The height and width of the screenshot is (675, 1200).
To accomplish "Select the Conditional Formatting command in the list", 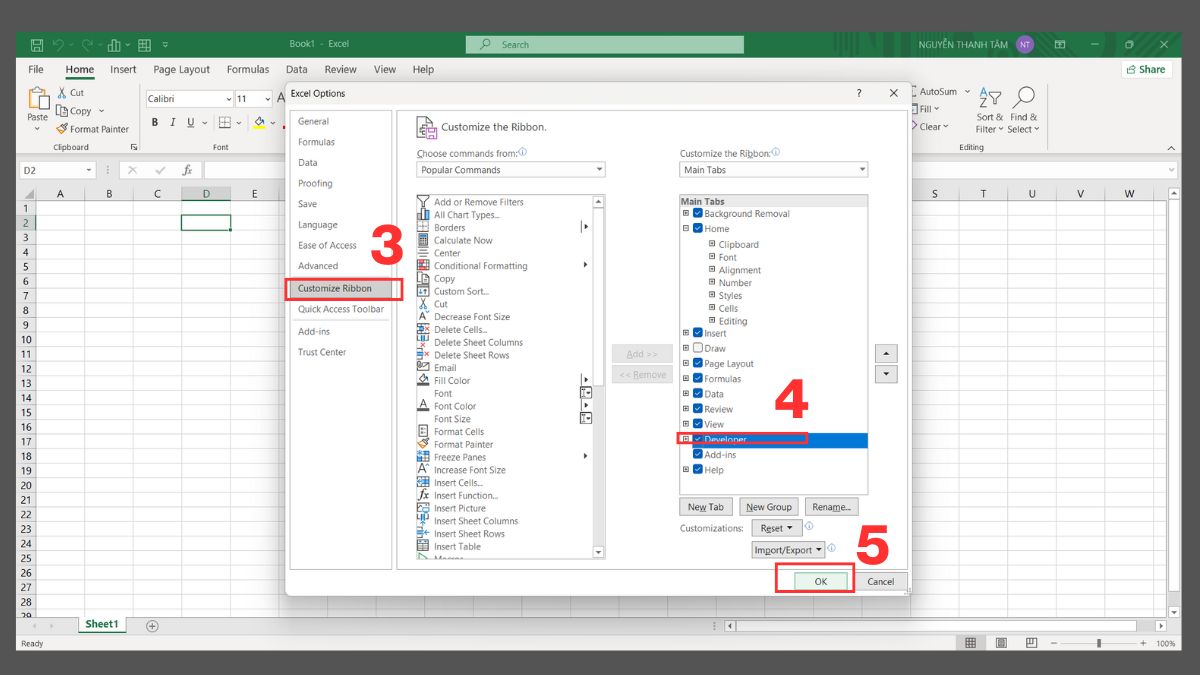I will point(480,265).
